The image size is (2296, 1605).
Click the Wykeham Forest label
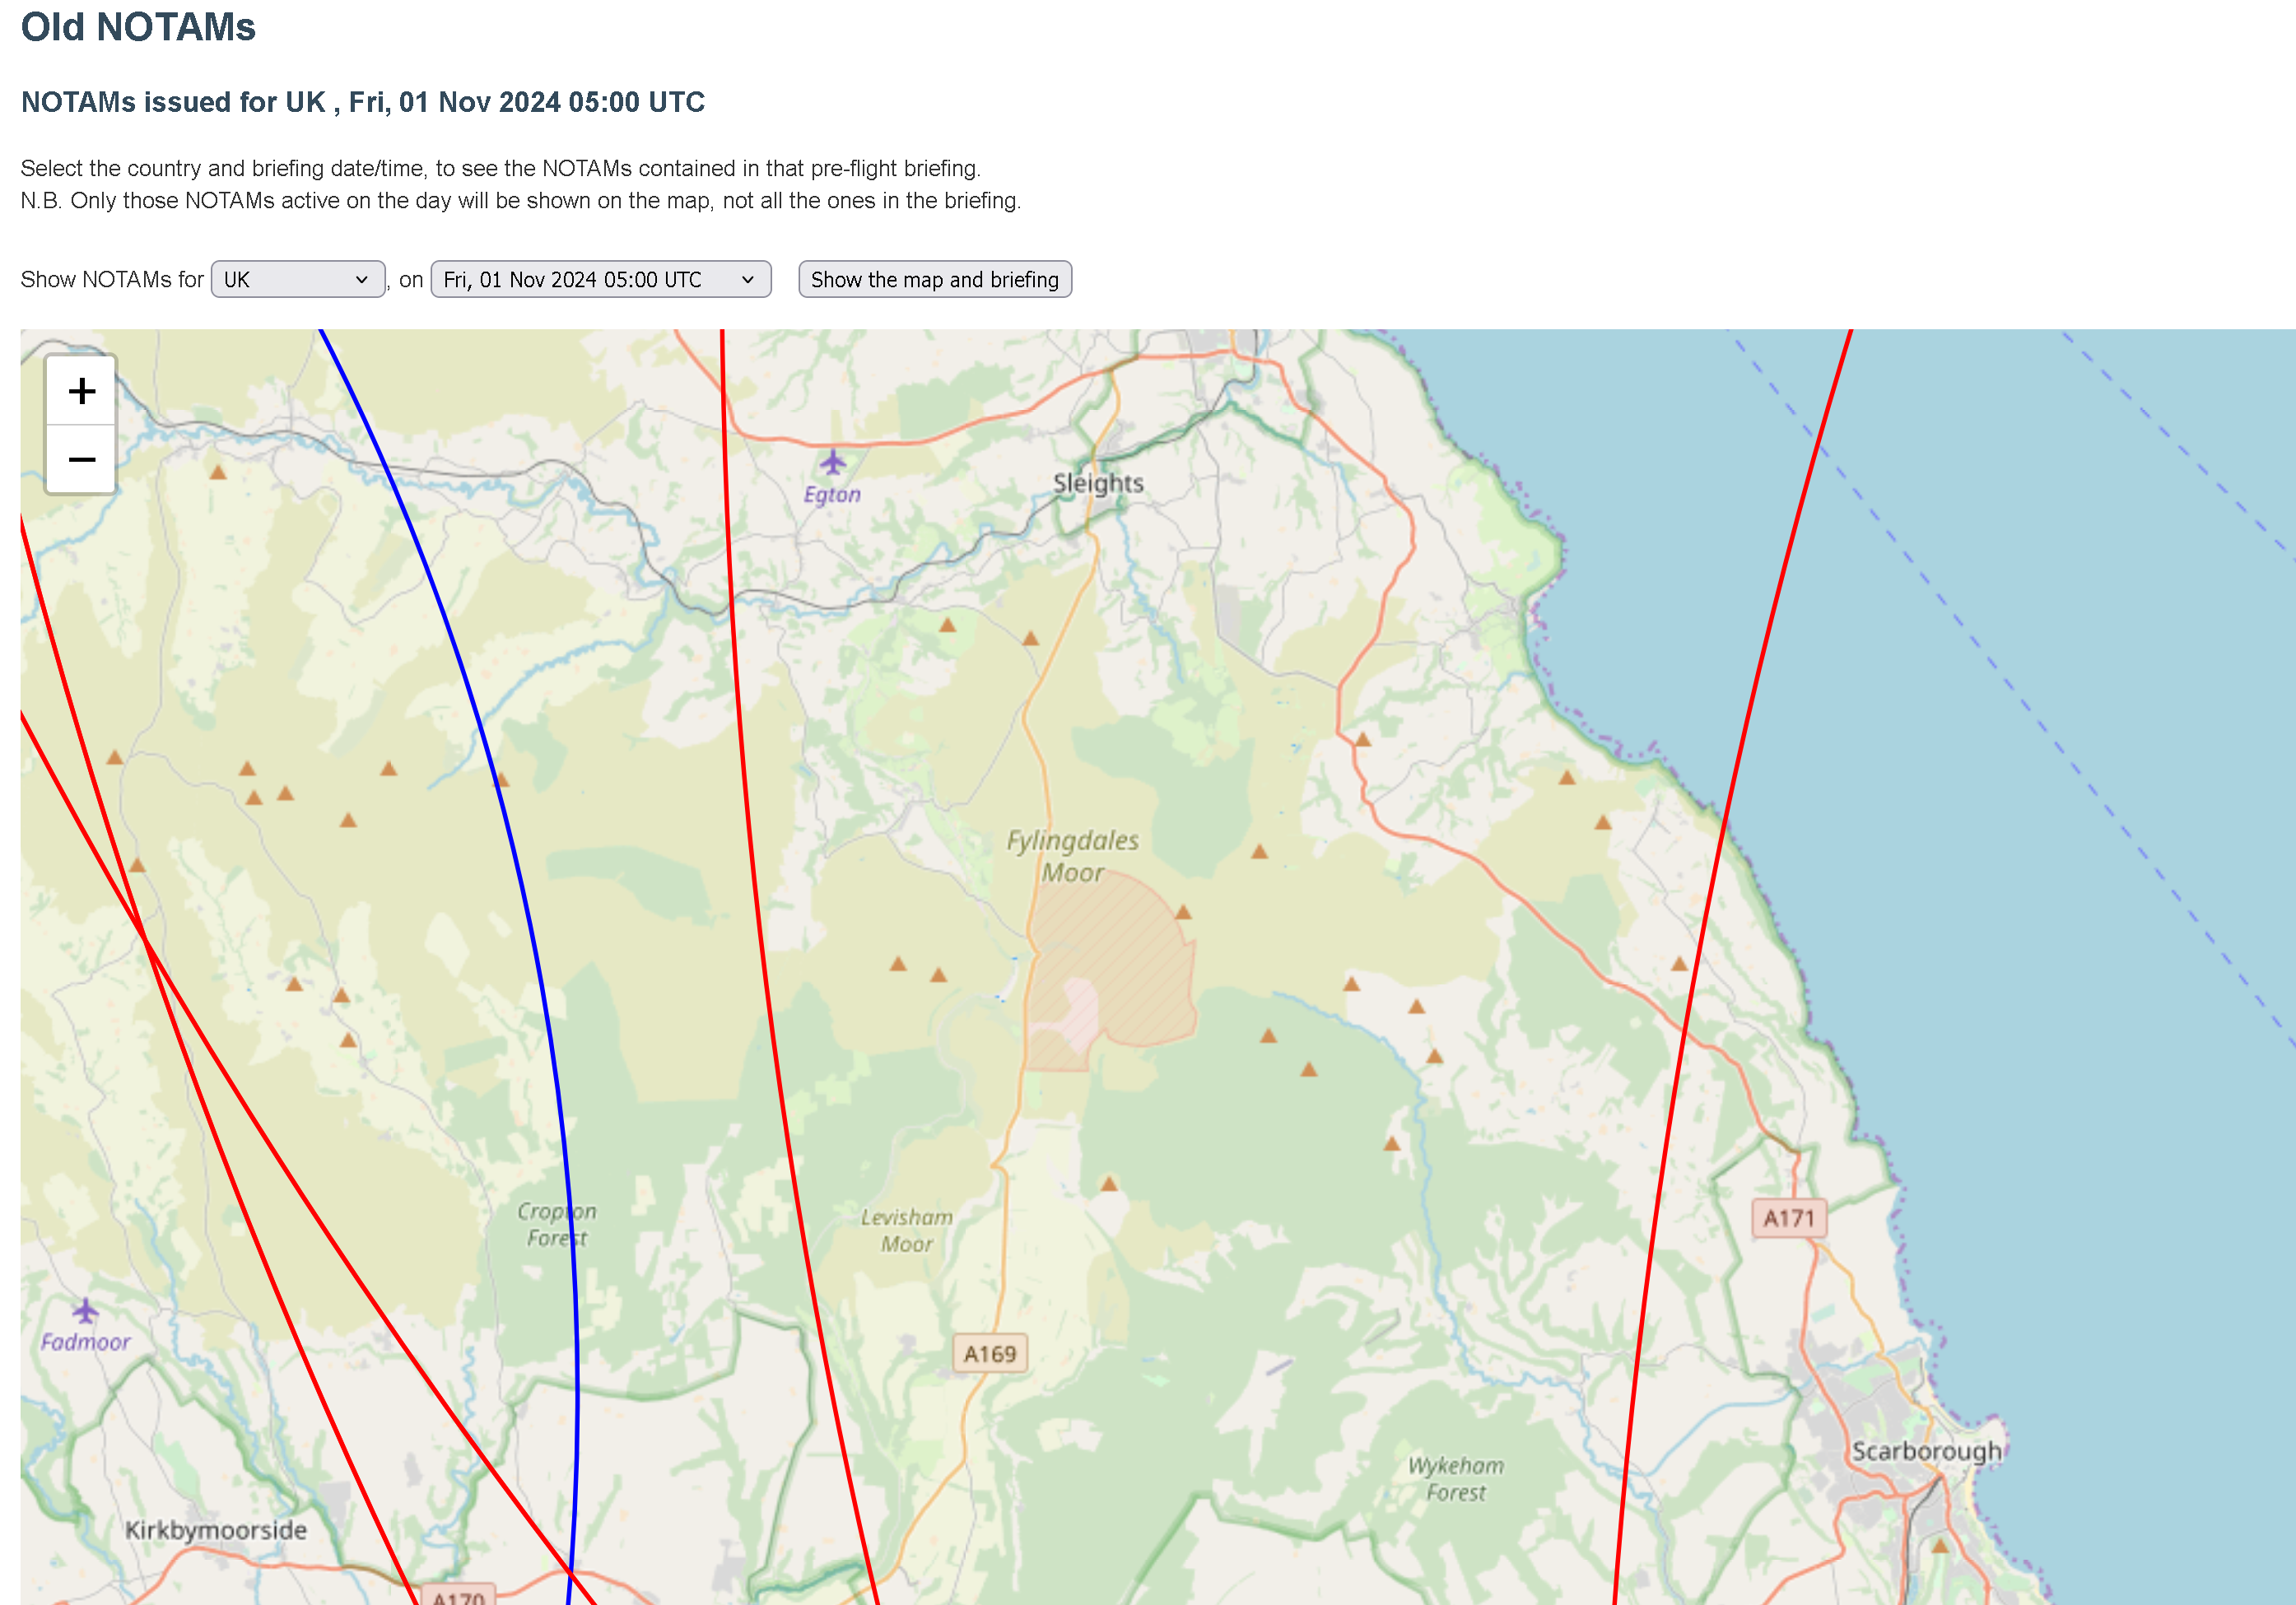pos(1455,1479)
